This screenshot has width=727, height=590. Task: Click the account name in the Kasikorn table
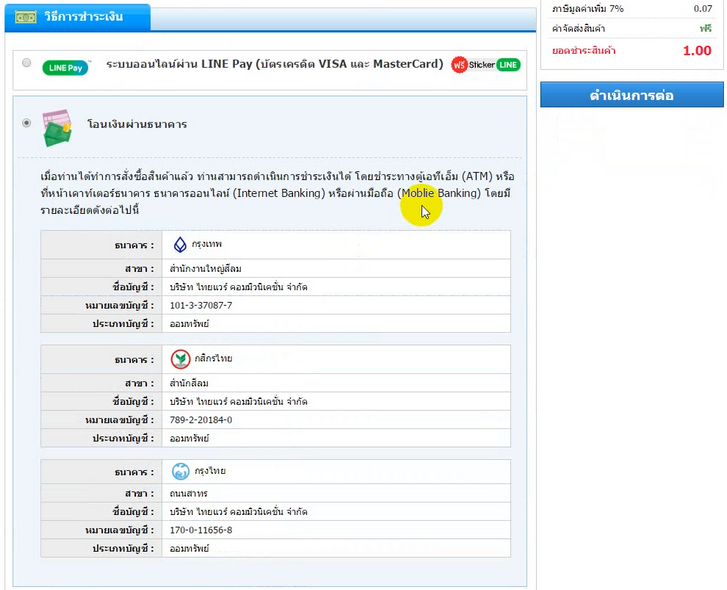coord(238,401)
